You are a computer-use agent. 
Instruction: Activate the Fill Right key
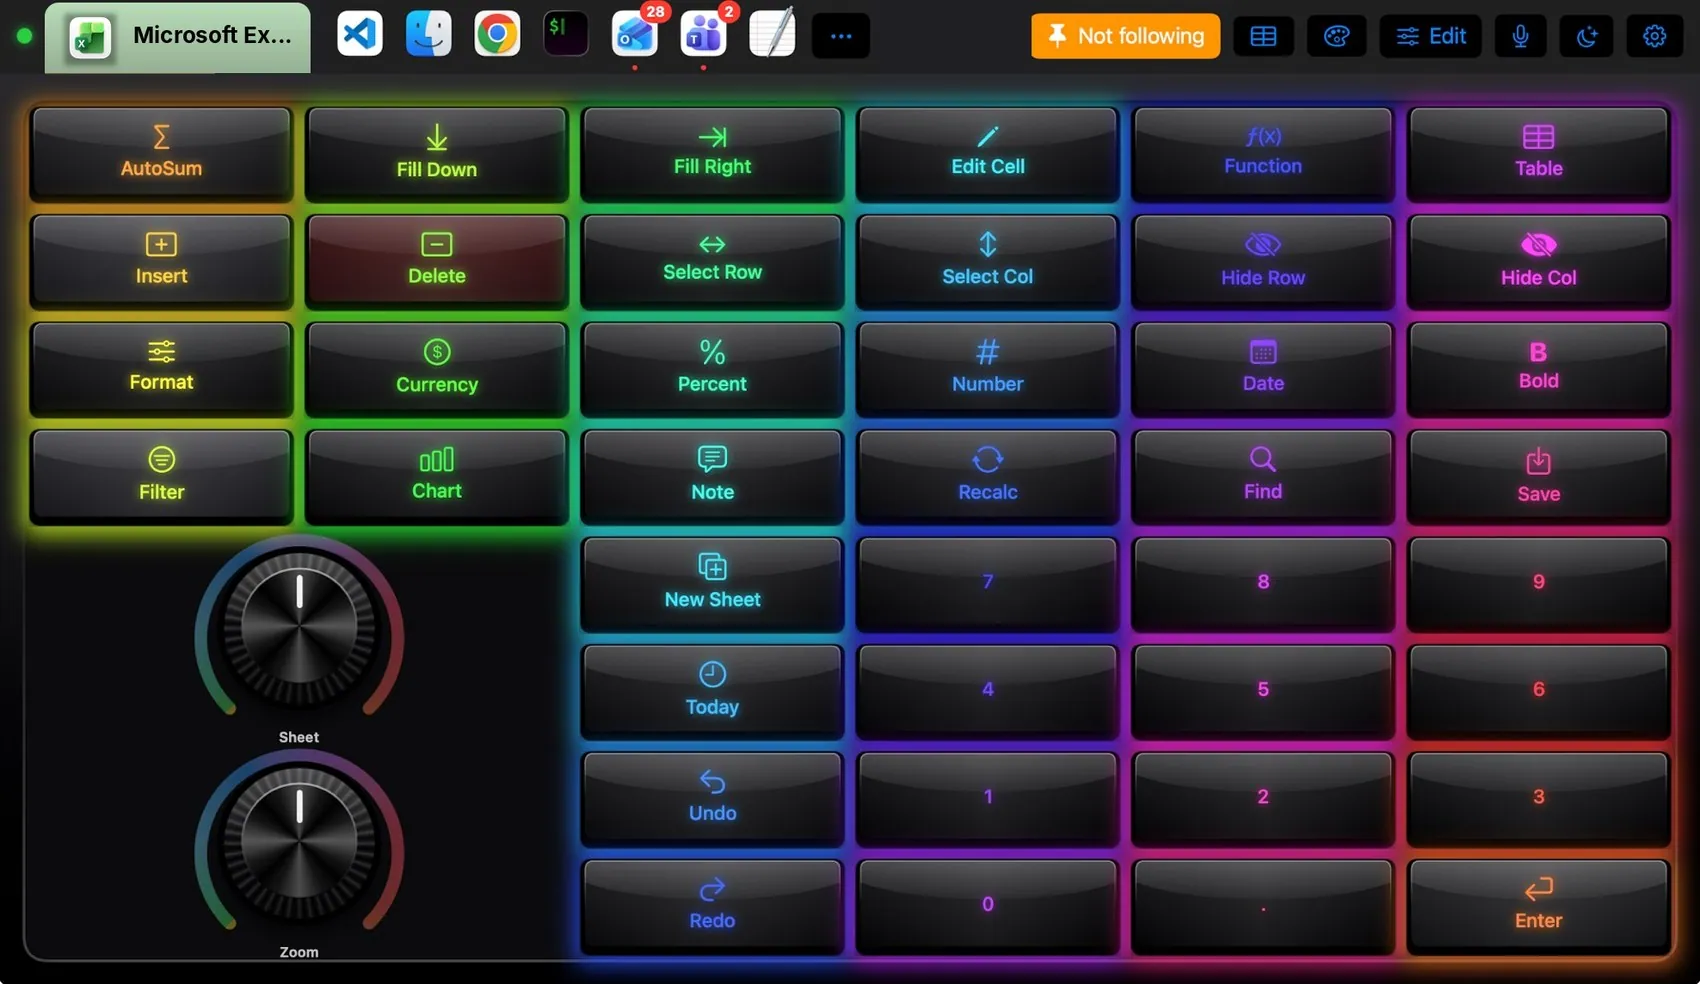click(712, 153)
